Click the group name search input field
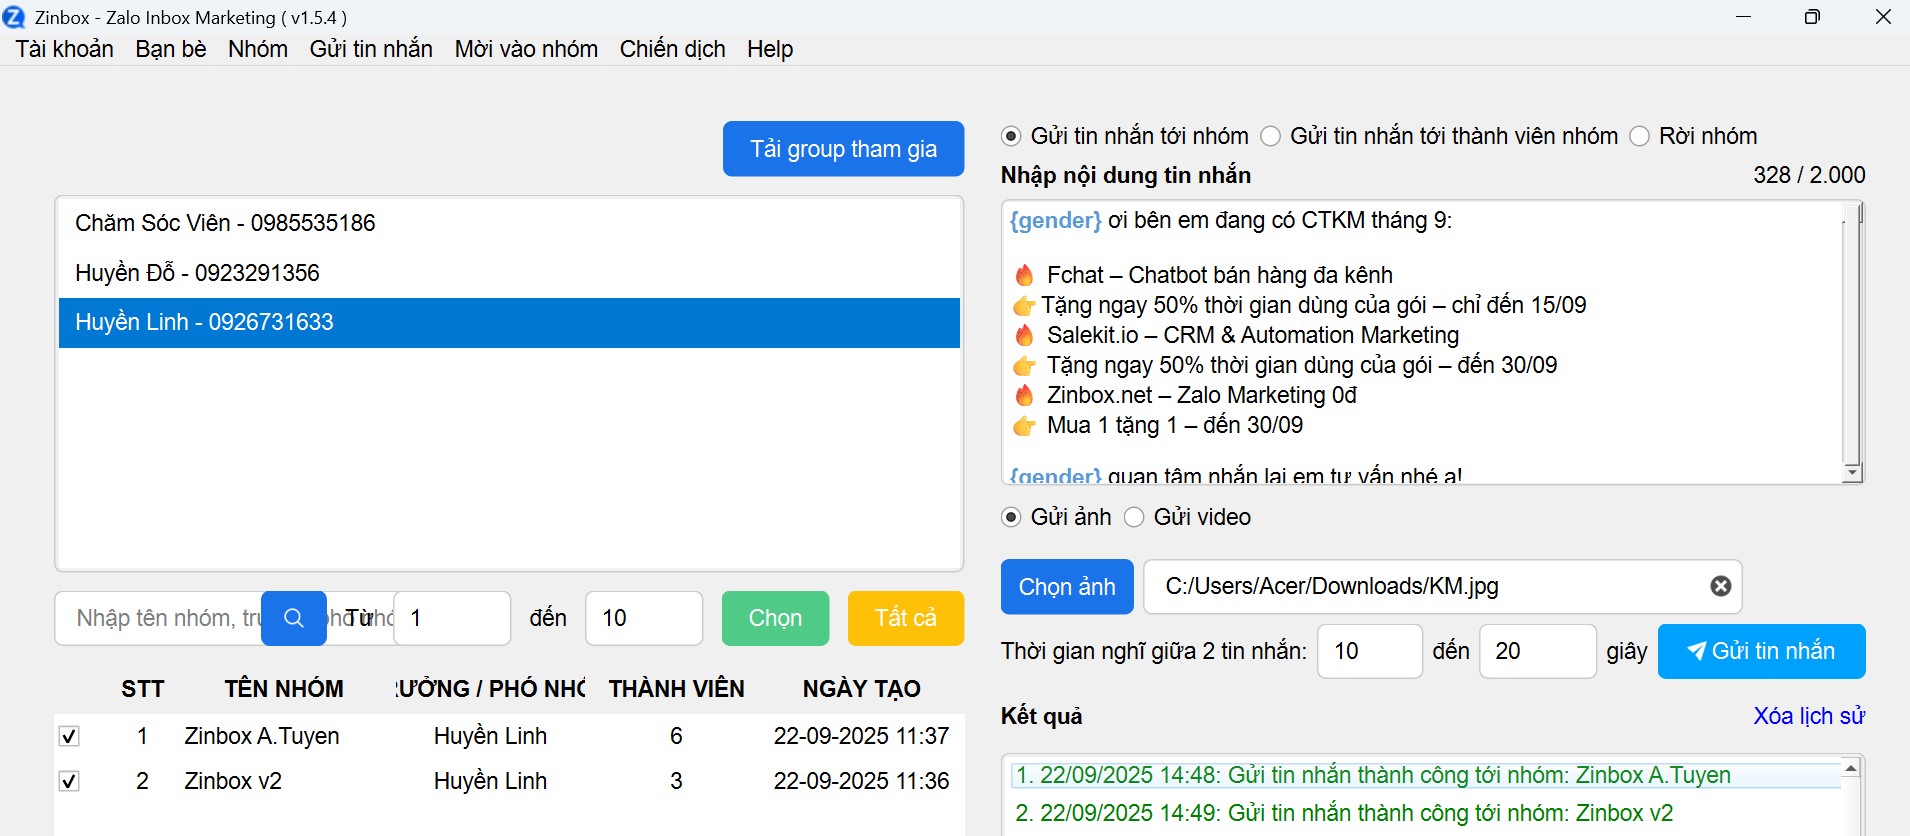Viewport: 1910px width, 836px height. pos(160,618)
